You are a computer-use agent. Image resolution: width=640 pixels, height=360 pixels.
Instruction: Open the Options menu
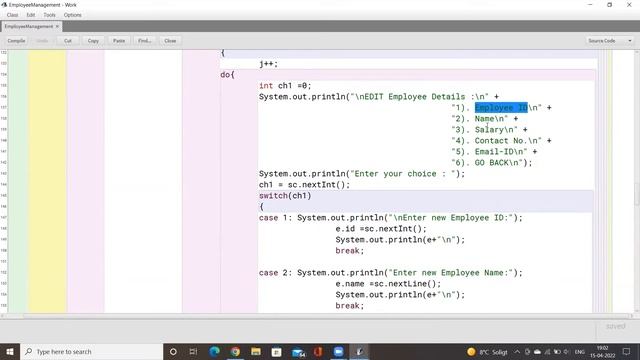pos(73,15)
